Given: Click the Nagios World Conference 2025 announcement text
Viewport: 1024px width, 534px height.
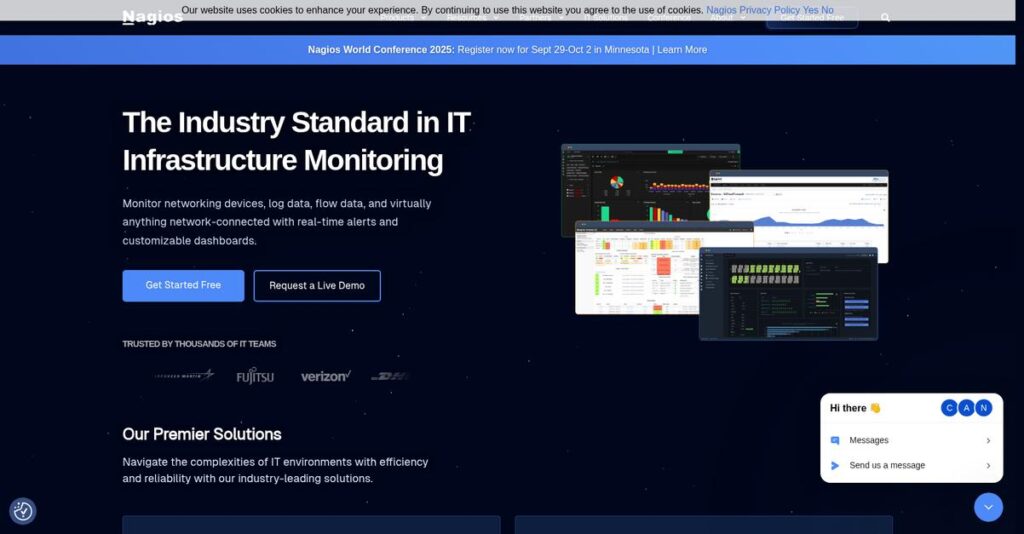Looking at the screenshot, I should [381, 50].
